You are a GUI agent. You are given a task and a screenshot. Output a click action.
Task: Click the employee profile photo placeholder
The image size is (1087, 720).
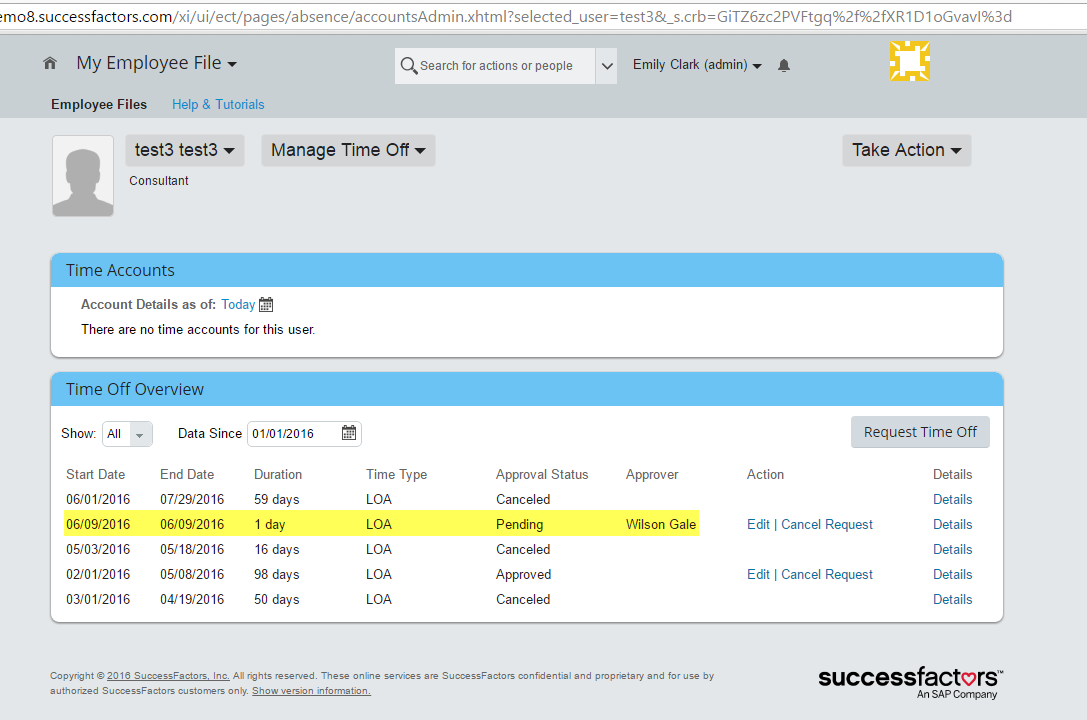(x=83, y=176)
